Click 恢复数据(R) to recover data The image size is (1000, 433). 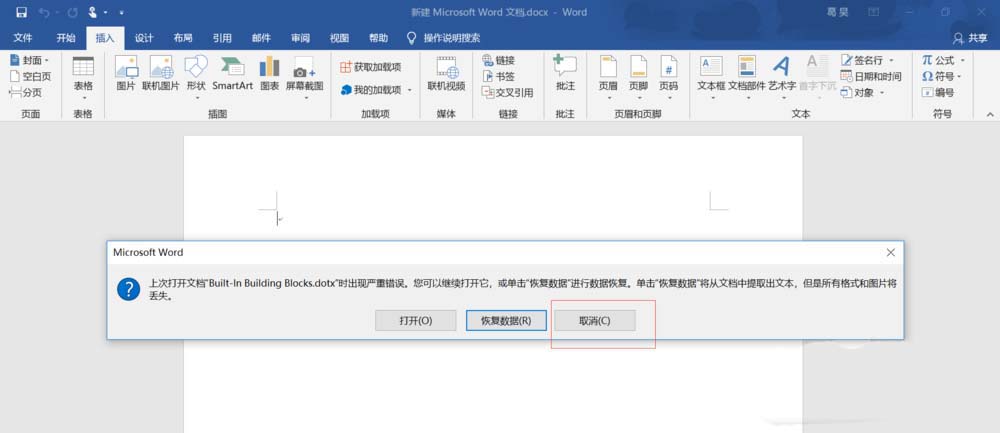click(506, 321)
